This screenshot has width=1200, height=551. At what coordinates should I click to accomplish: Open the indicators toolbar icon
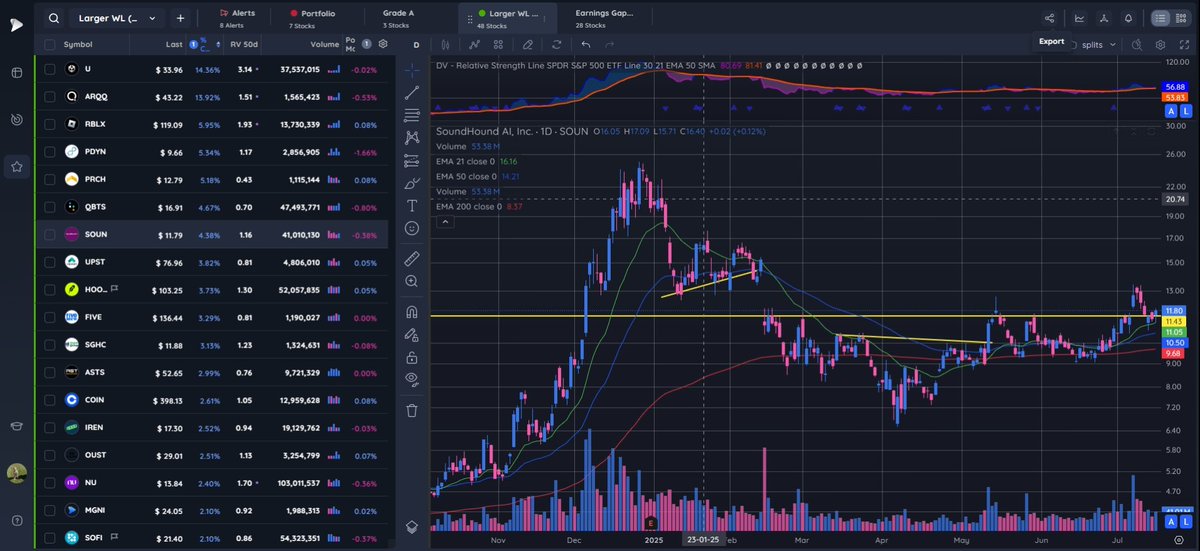coord(474,44)
